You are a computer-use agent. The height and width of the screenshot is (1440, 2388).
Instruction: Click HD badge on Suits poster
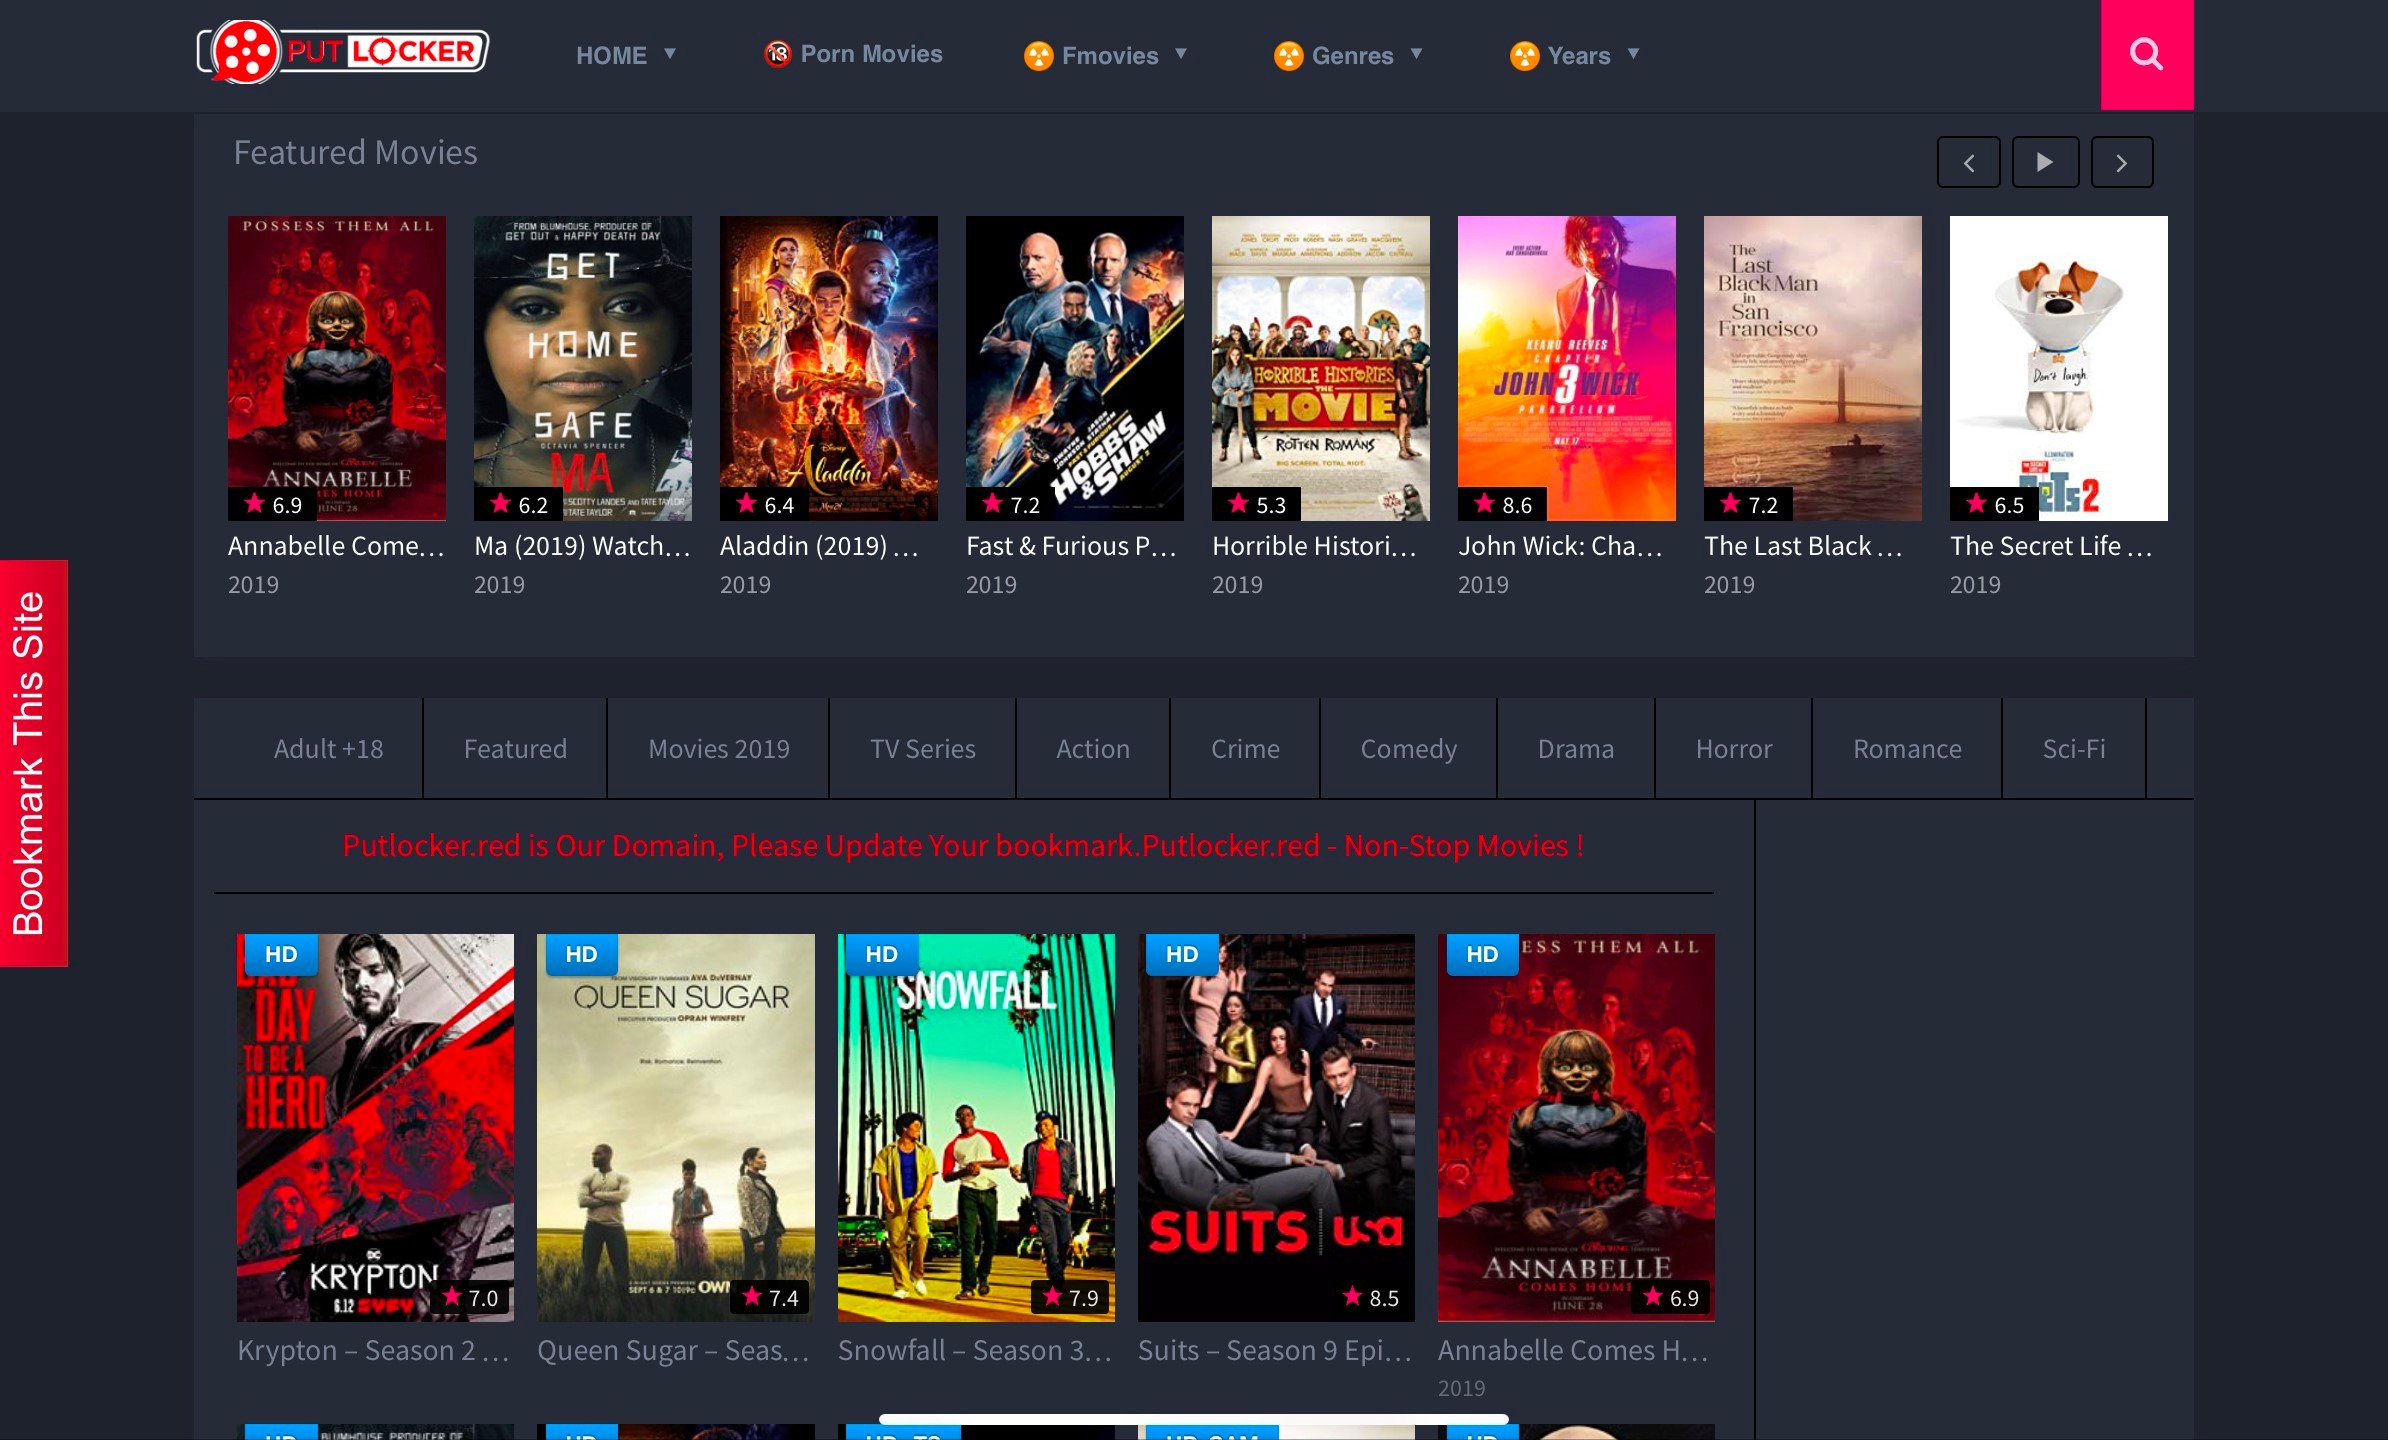pos(1181,954)
